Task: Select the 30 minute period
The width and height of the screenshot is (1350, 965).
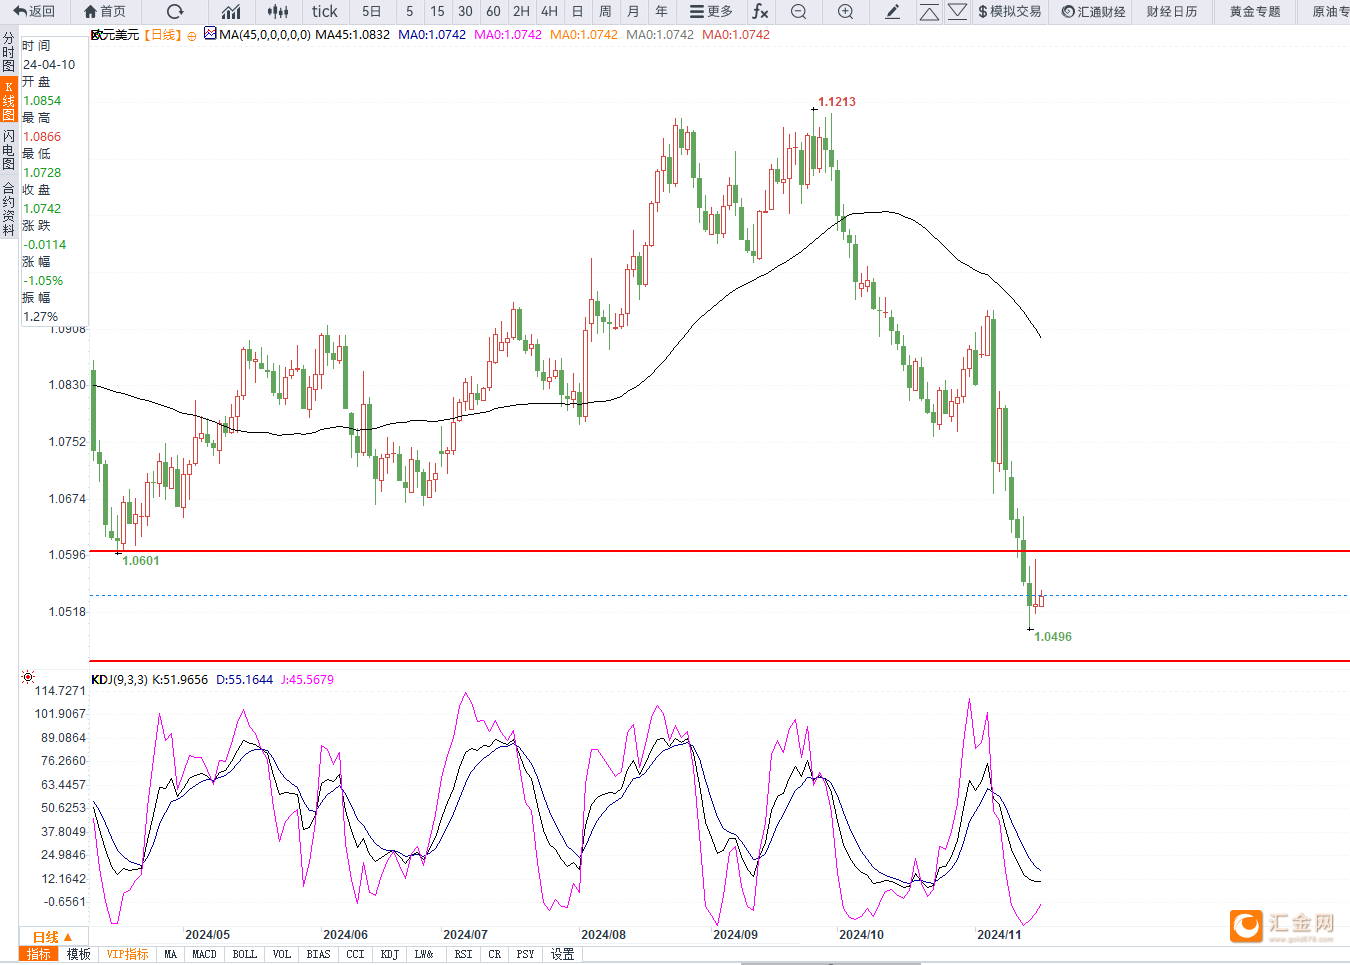Action: click(x=465, y=11)
